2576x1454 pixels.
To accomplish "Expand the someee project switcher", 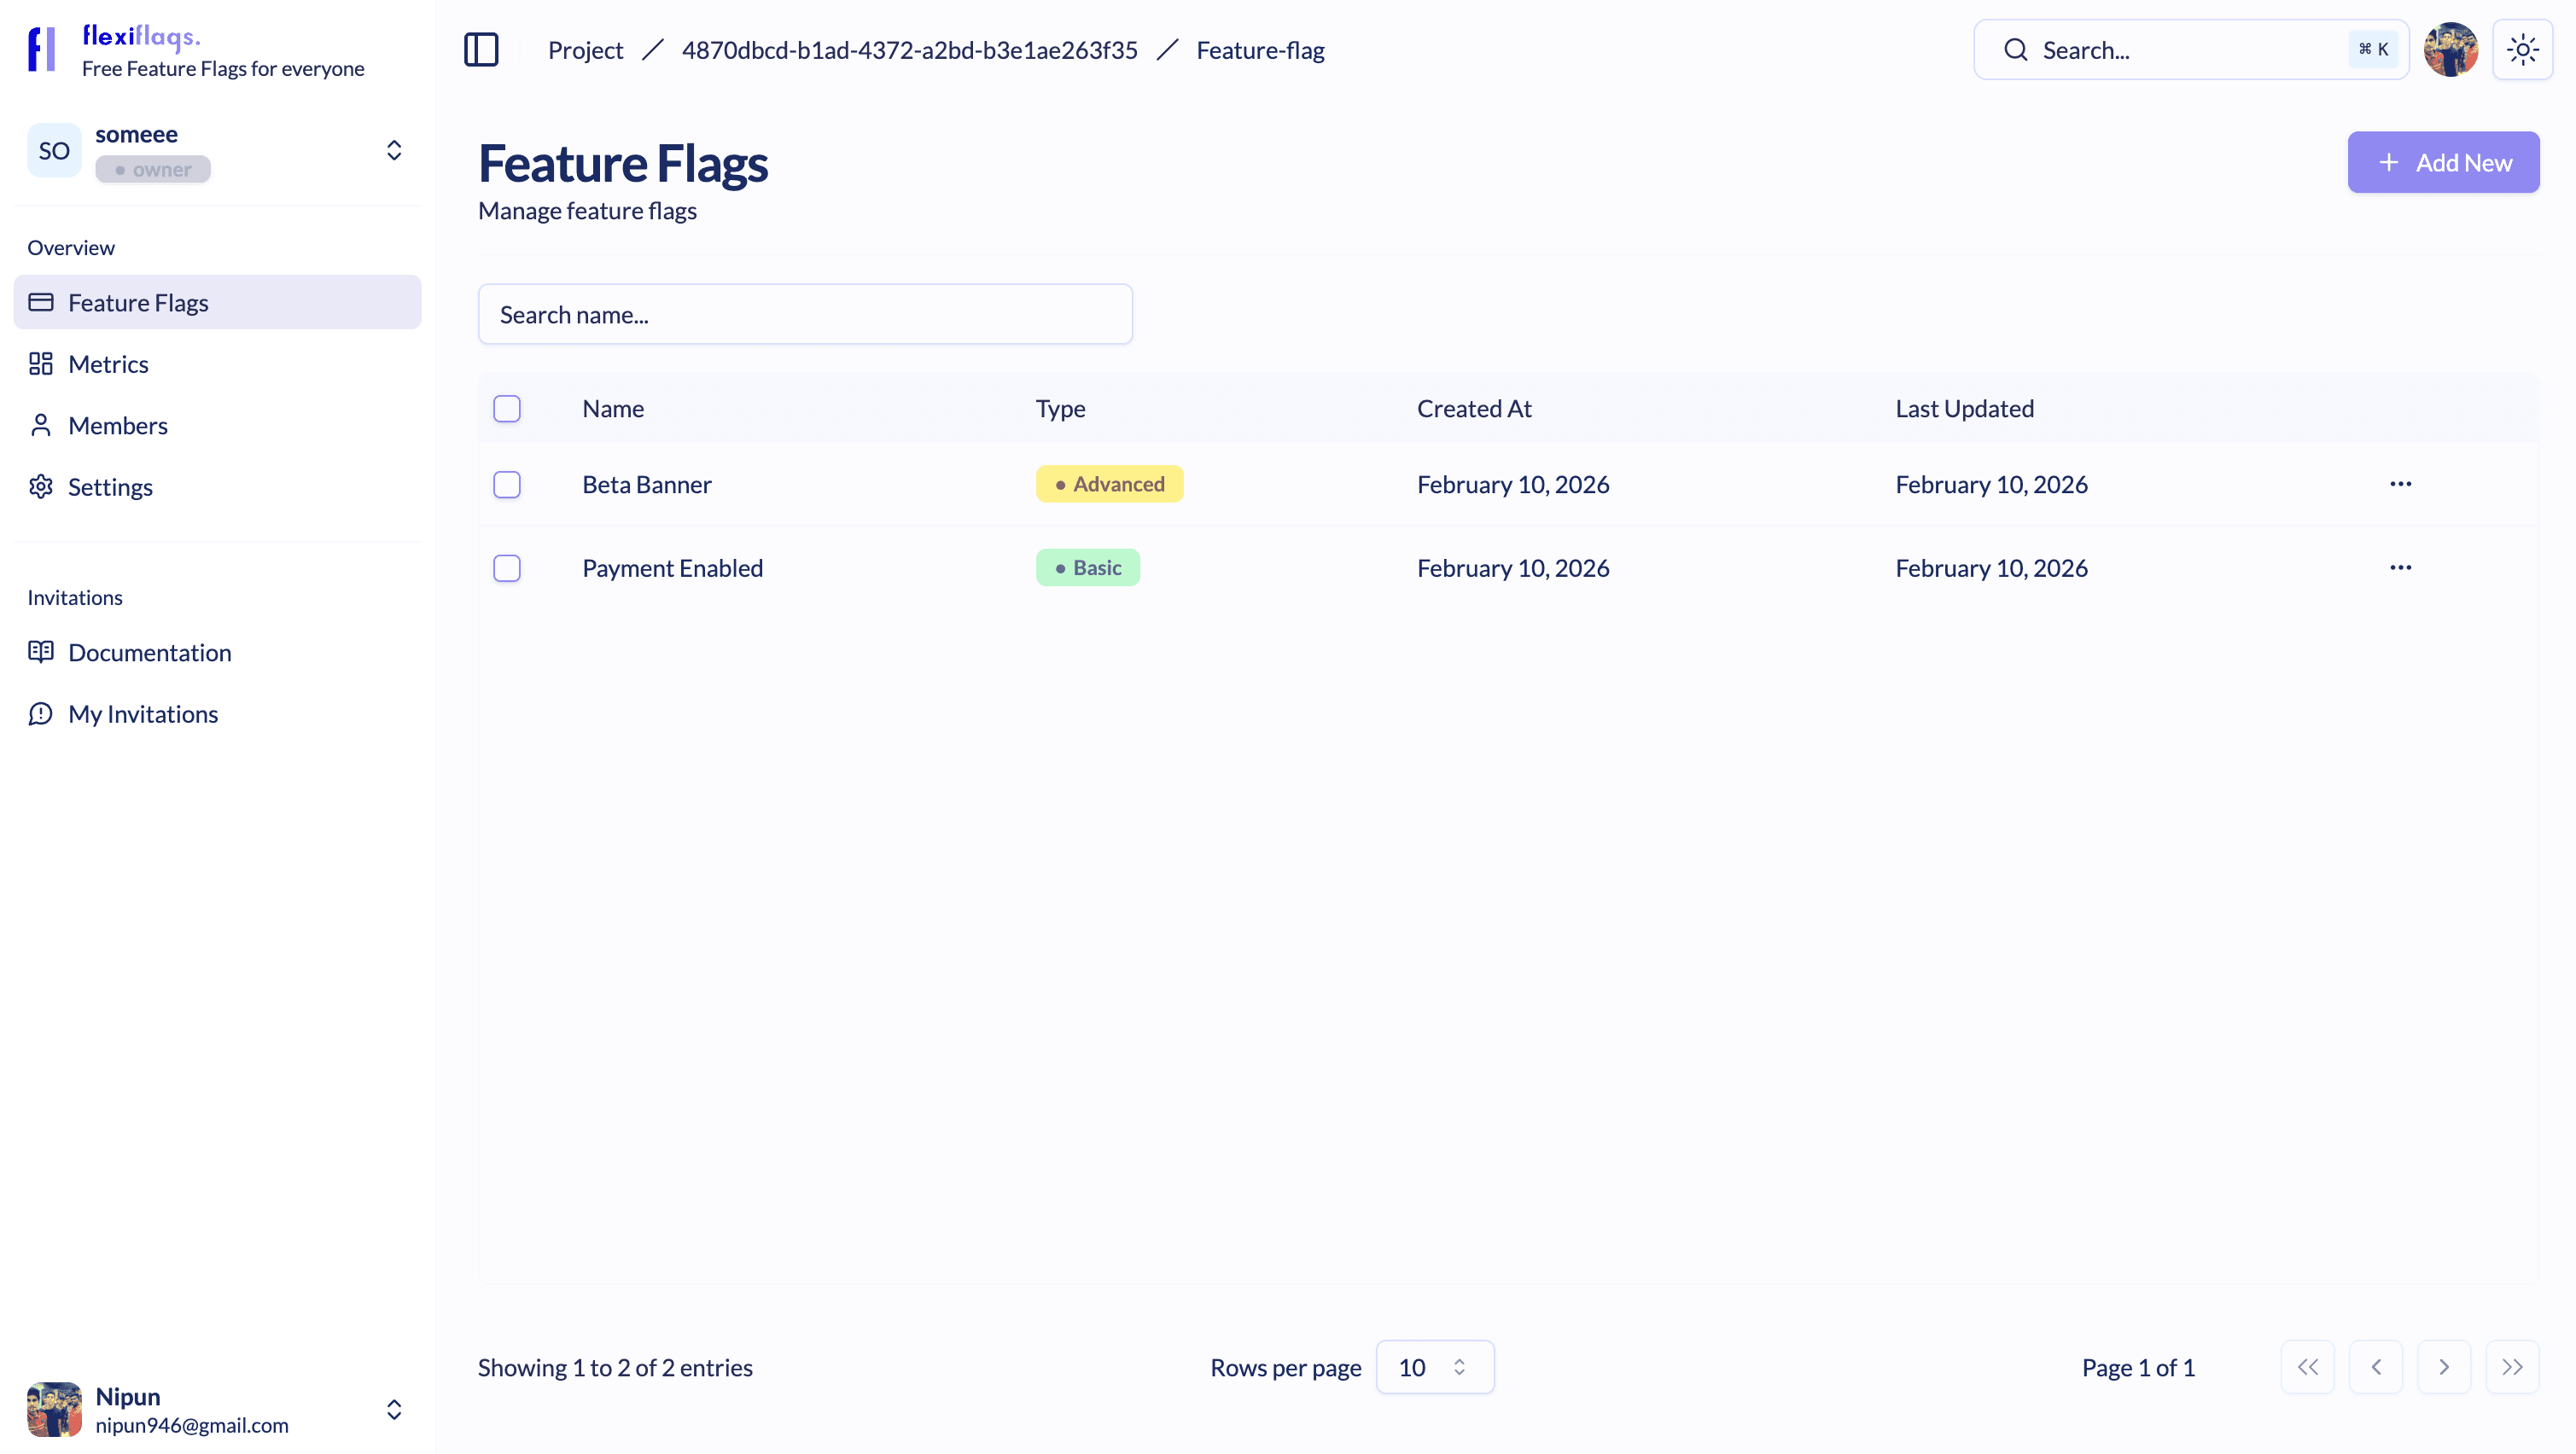I will [394, 150].
